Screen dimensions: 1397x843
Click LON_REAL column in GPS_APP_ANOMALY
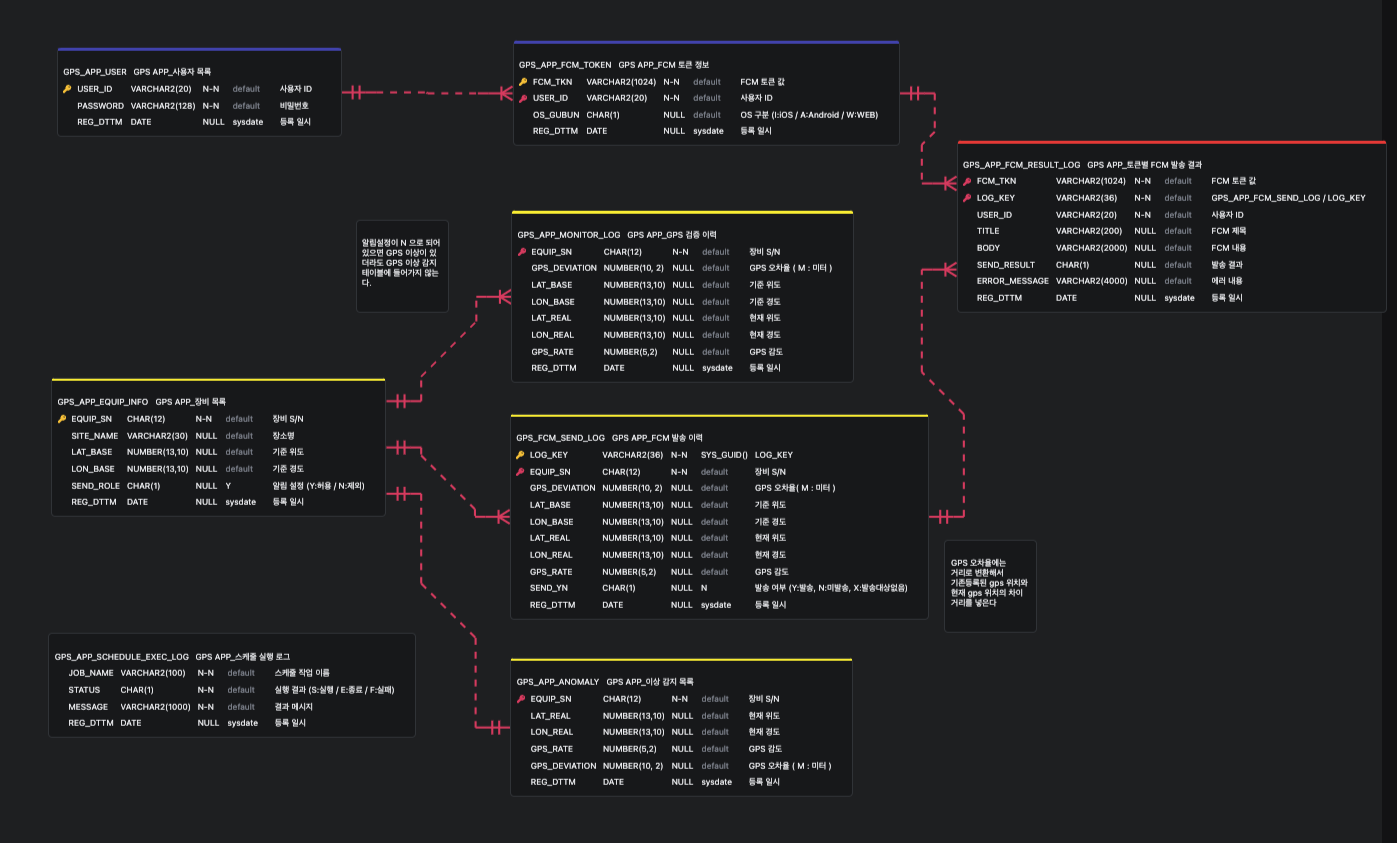pos(552,732)
